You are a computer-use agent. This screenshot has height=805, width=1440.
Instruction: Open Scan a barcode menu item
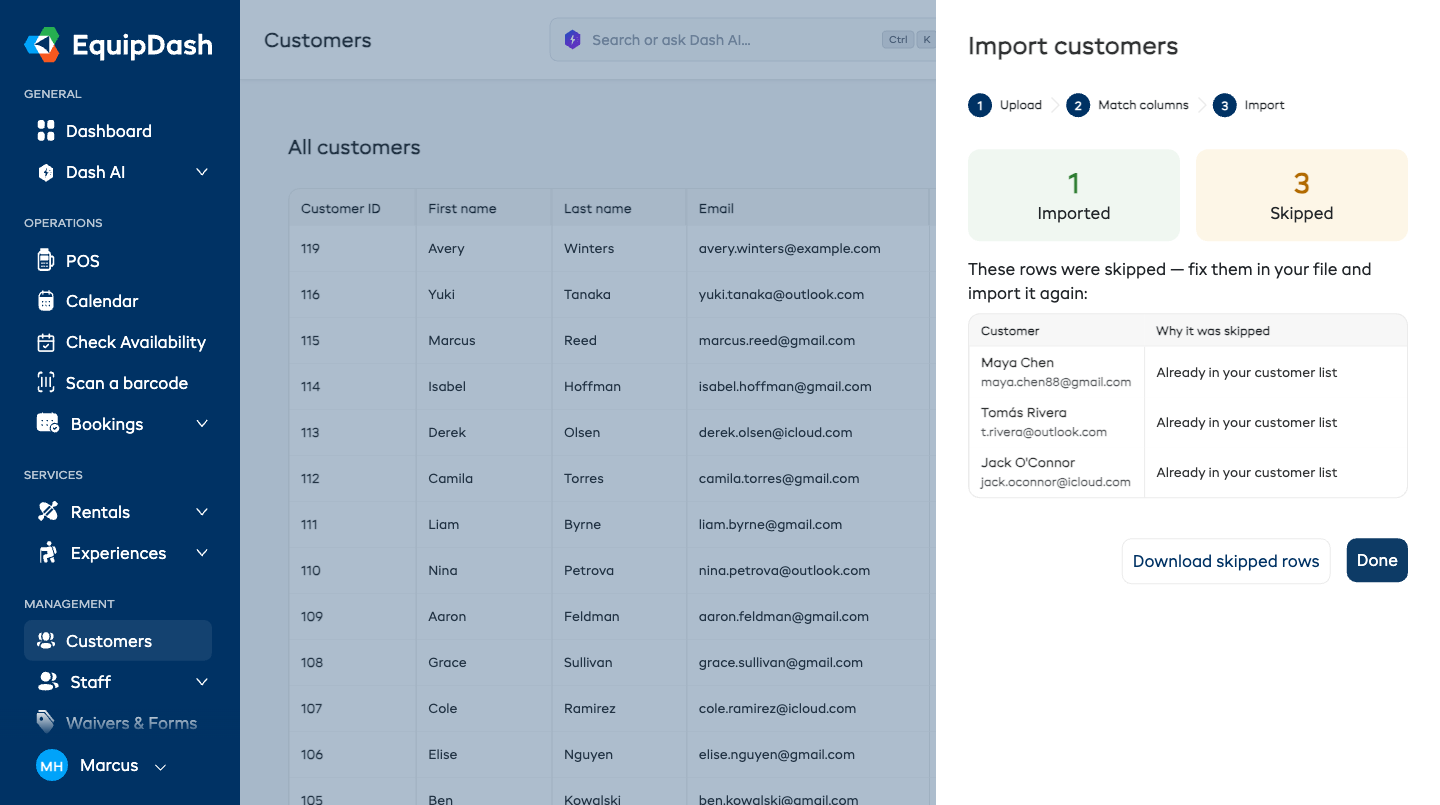[x=118, y=383]
